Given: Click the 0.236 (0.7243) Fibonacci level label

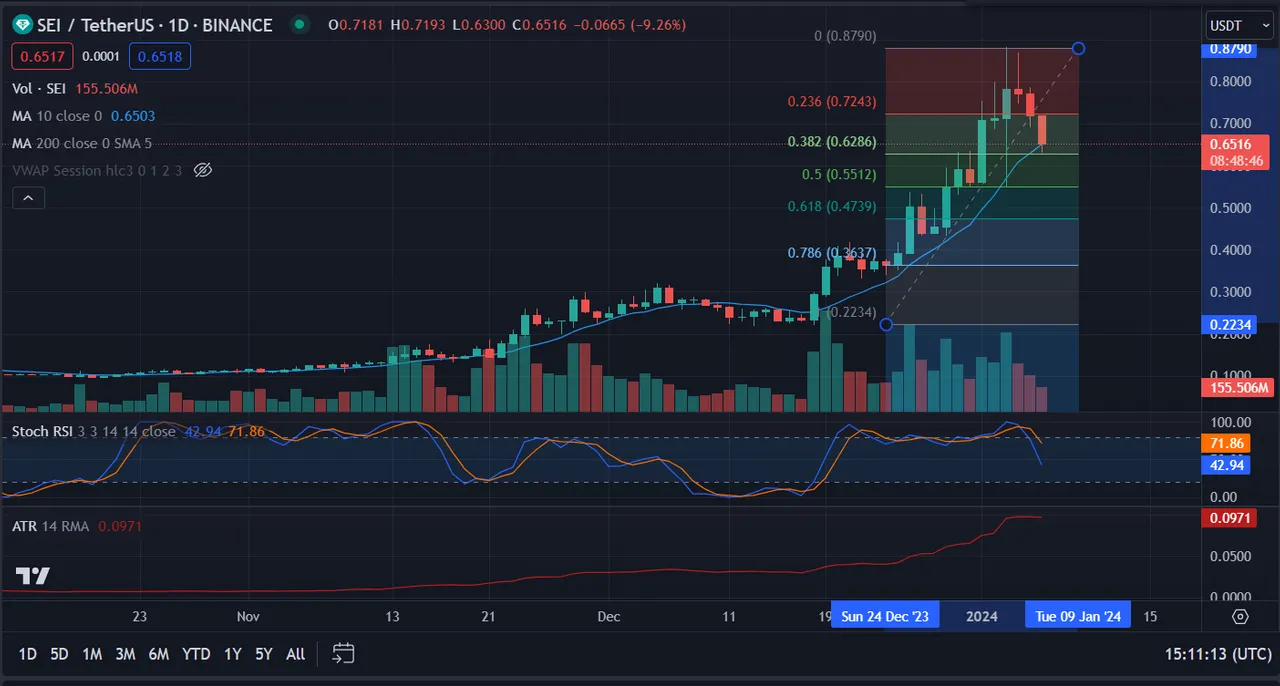Looking at the screenshot, I should click(832, 102).
